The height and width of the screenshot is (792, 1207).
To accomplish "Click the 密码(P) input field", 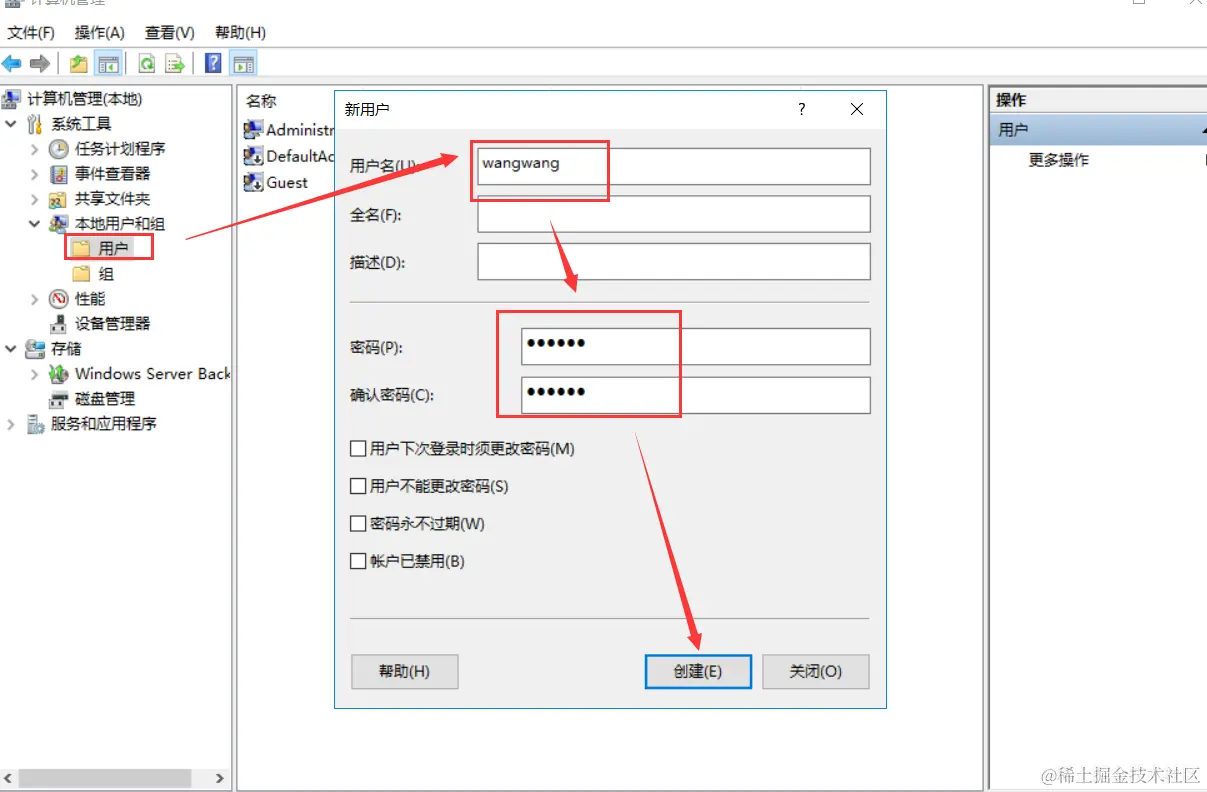I will pos(696,346).
